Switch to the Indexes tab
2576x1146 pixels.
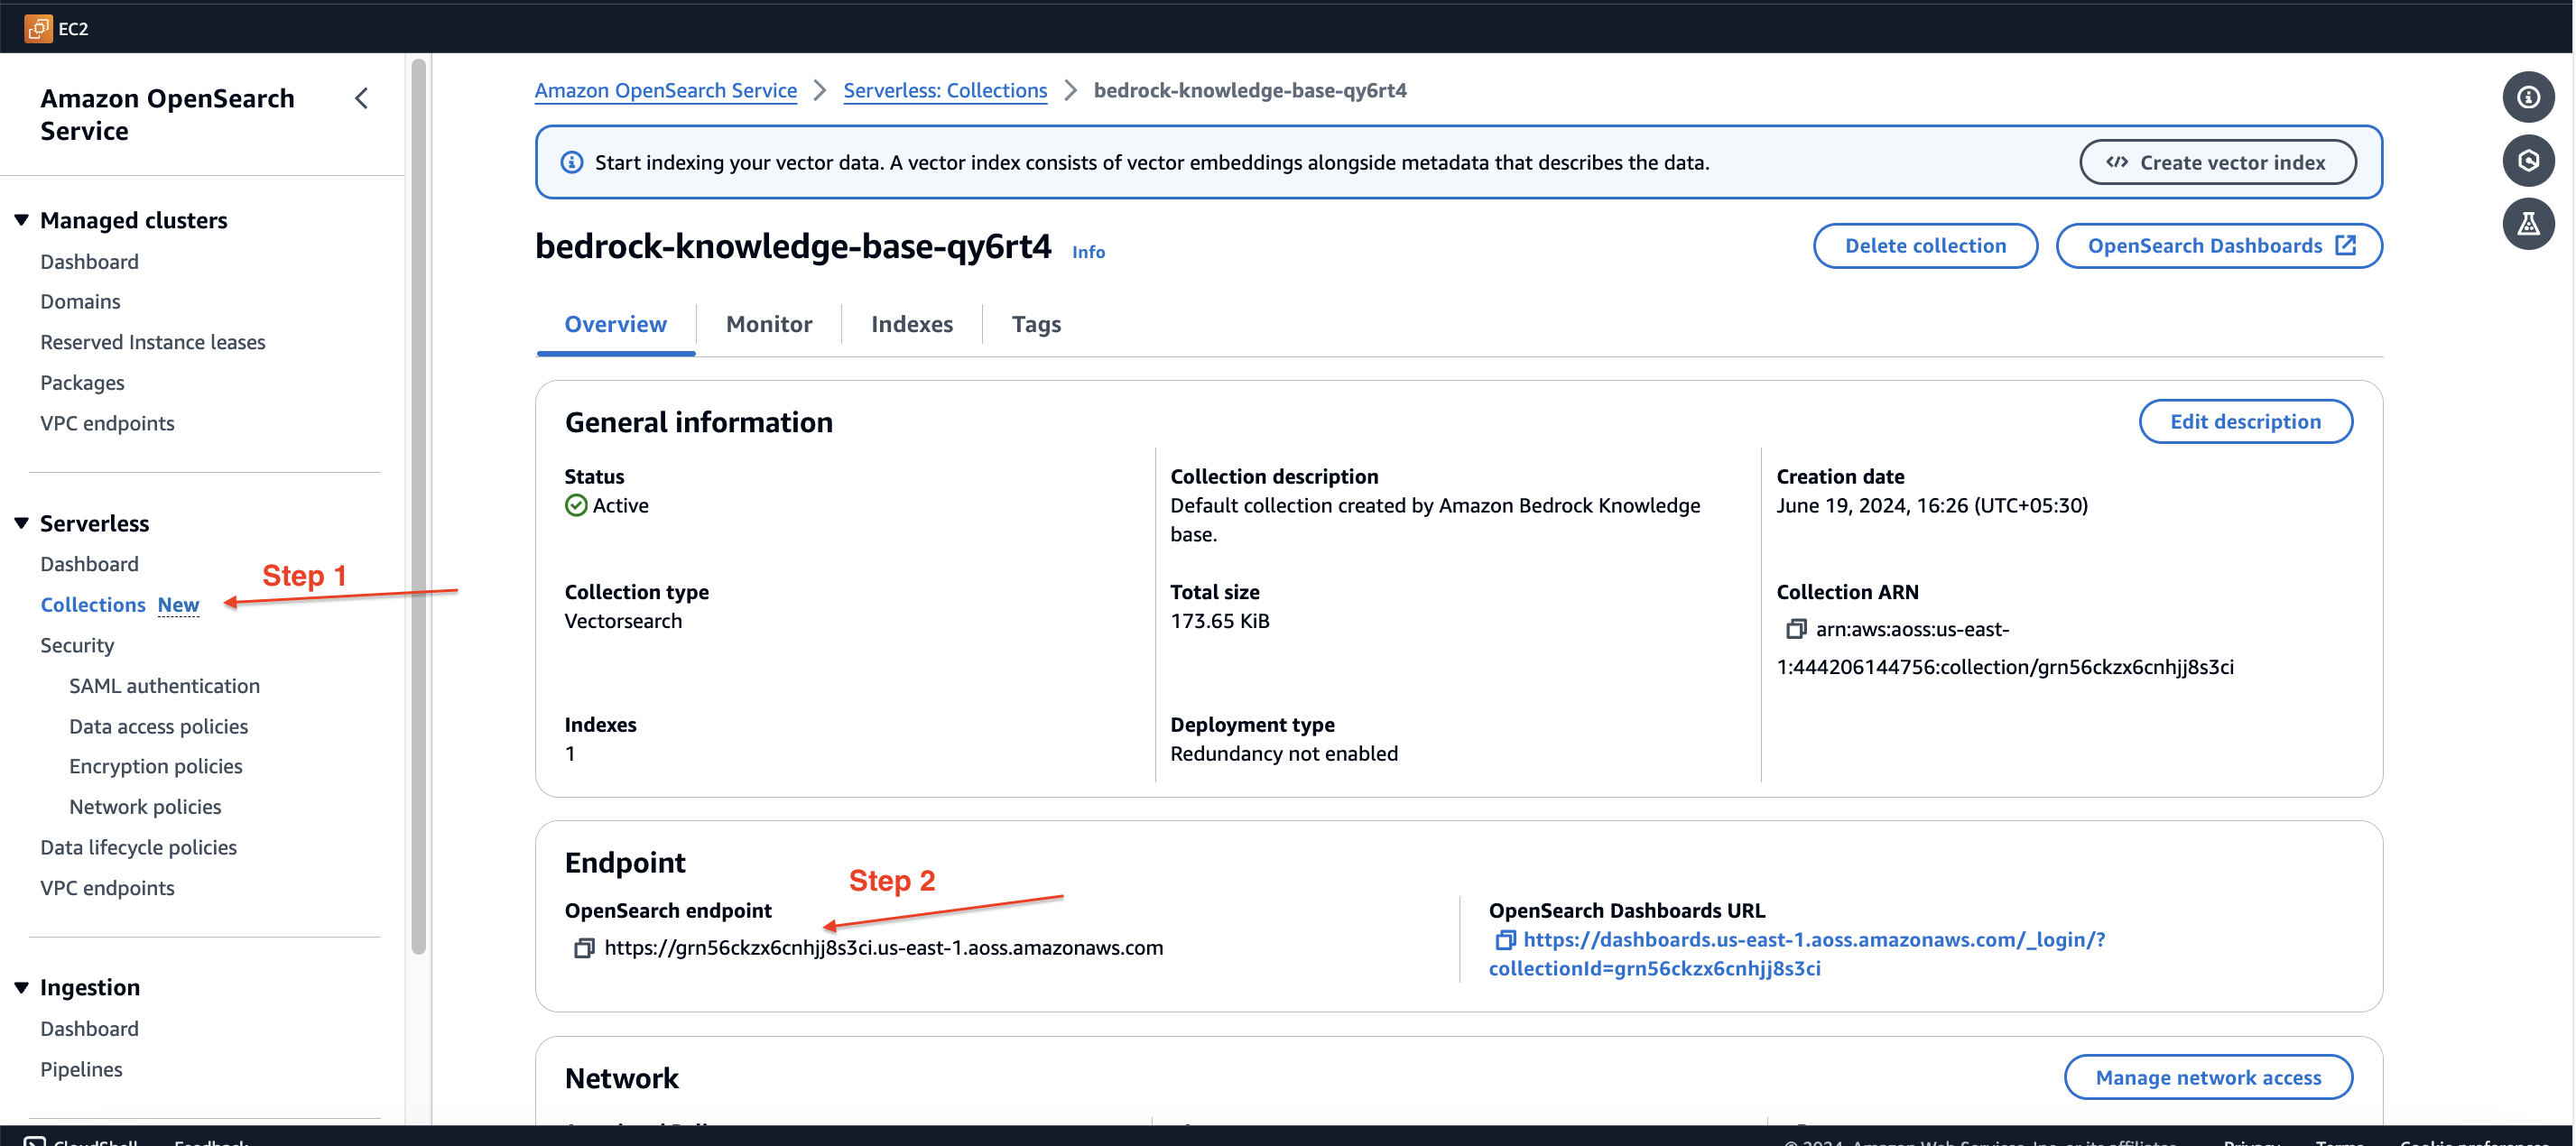[912, 323]
